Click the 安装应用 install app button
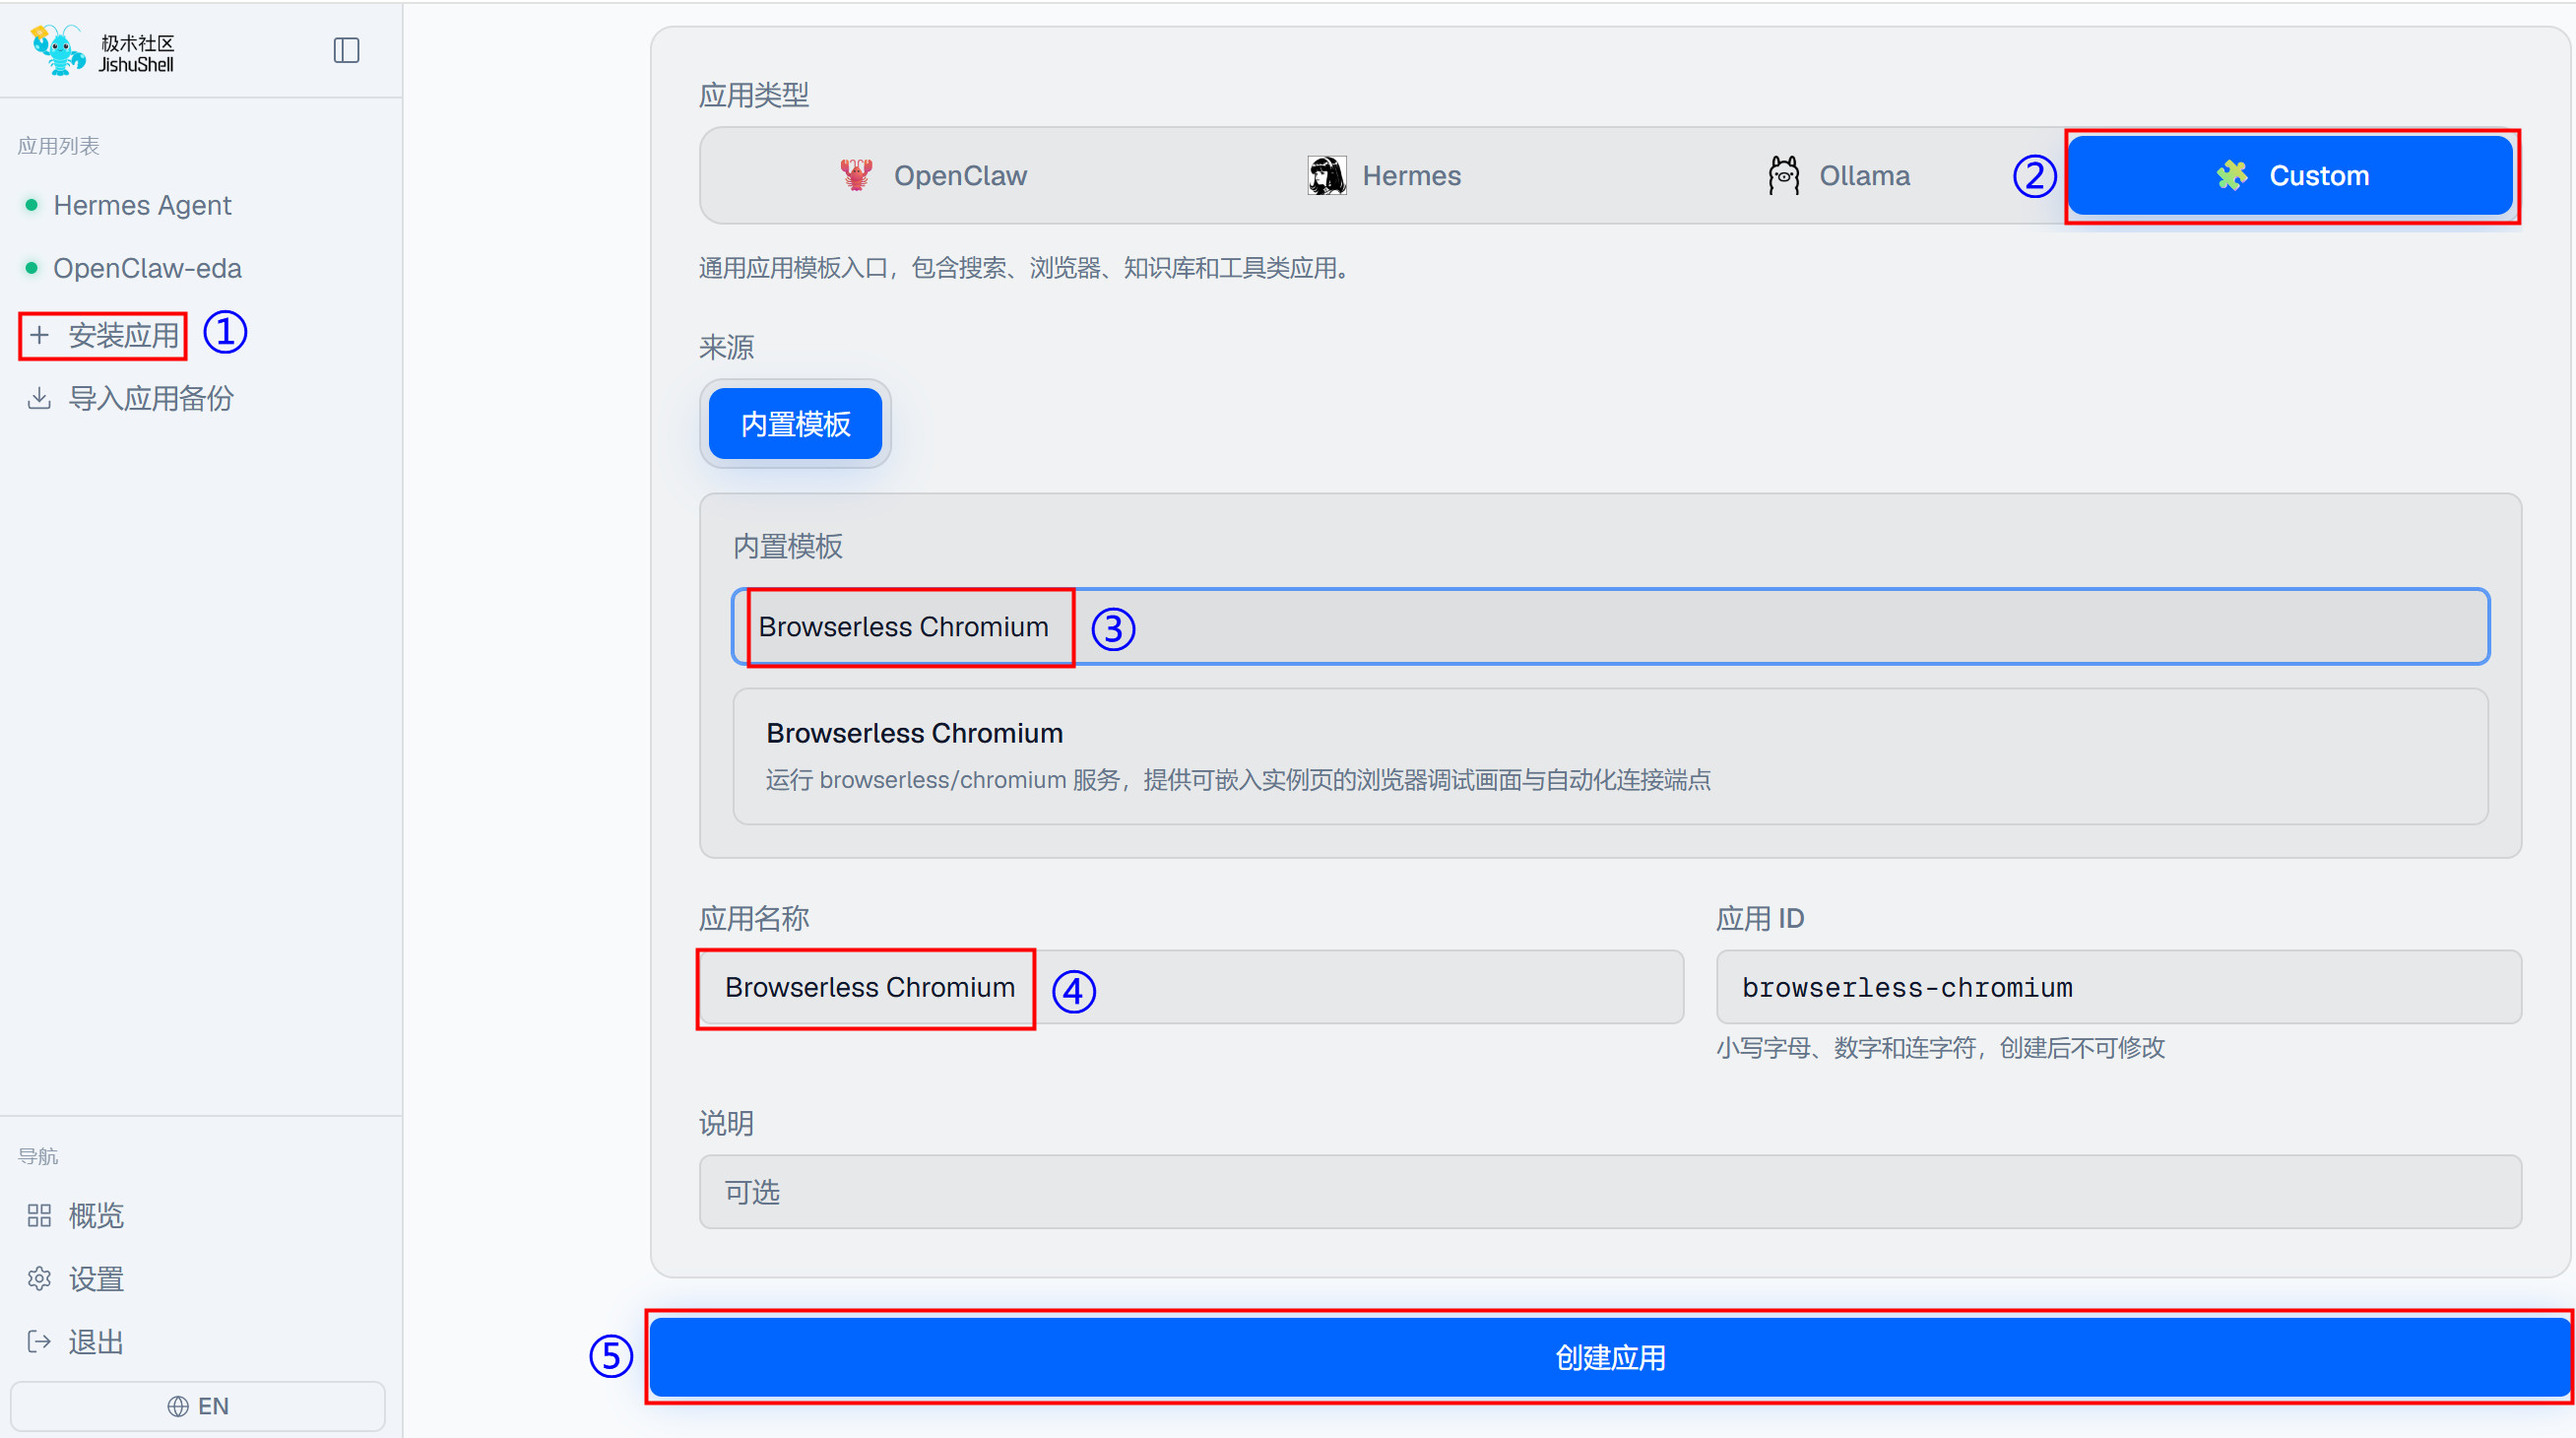The height and width of the screenshot is (1438, 2576). tap(104, 335)
